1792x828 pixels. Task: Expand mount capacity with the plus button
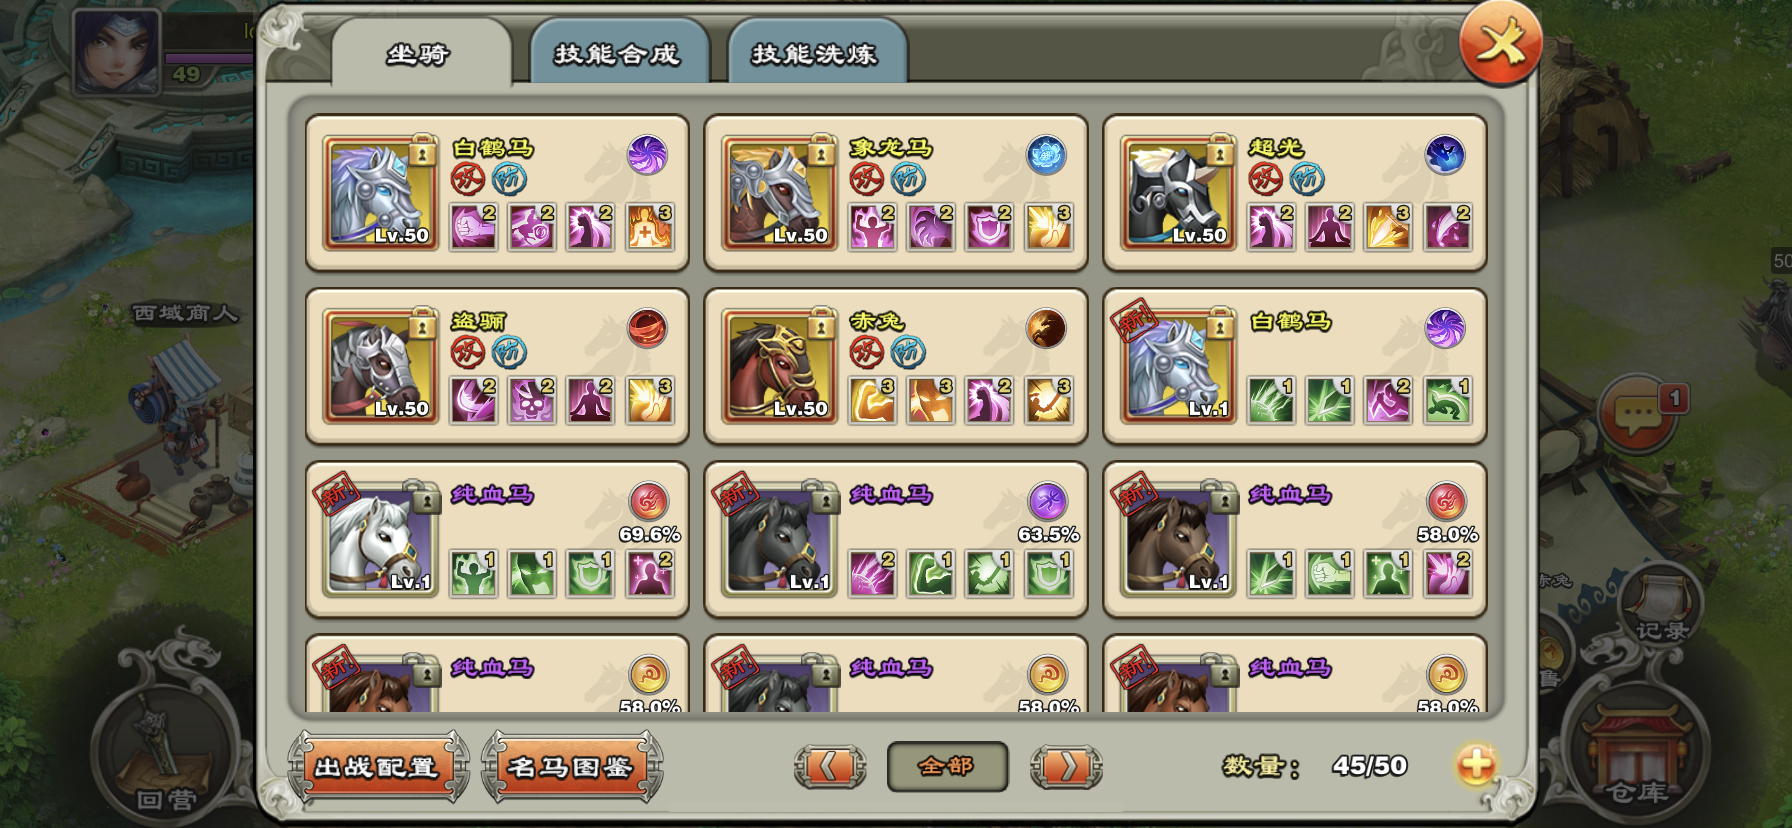pos(1475,766)
